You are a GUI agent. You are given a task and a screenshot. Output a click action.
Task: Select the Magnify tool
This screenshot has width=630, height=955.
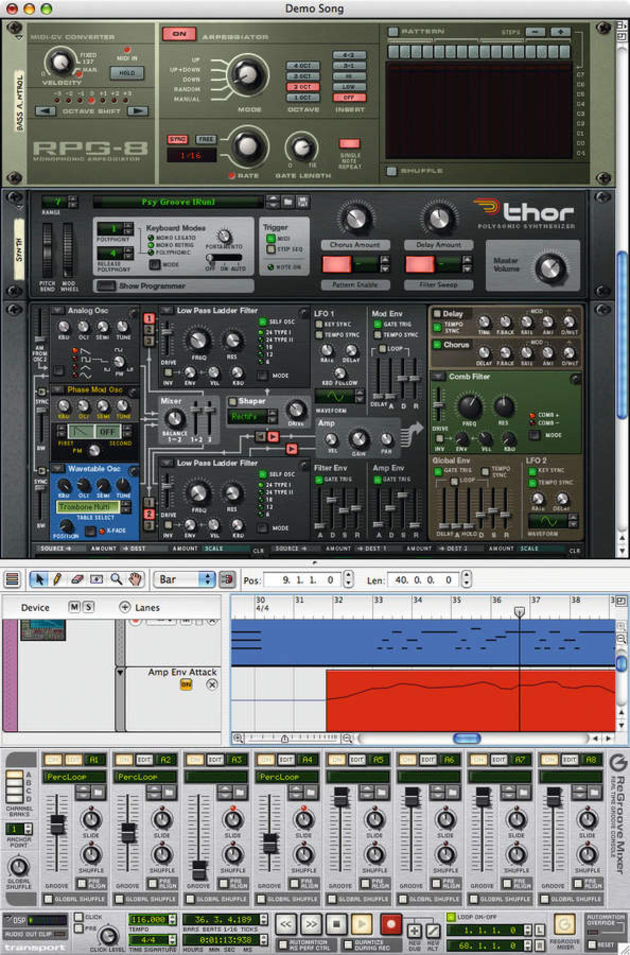tap(116, 579)
